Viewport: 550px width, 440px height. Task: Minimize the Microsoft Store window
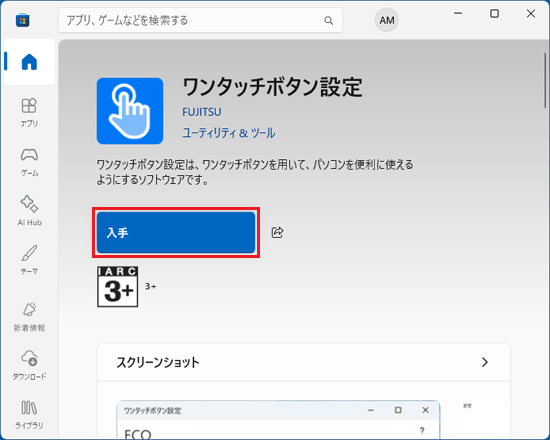click(458, 13)
